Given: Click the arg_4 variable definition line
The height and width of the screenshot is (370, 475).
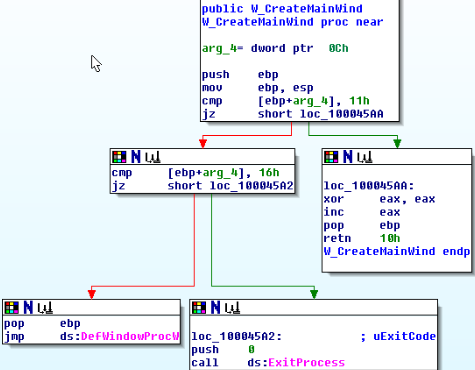Looking at the screenshot, I should 275,48.
